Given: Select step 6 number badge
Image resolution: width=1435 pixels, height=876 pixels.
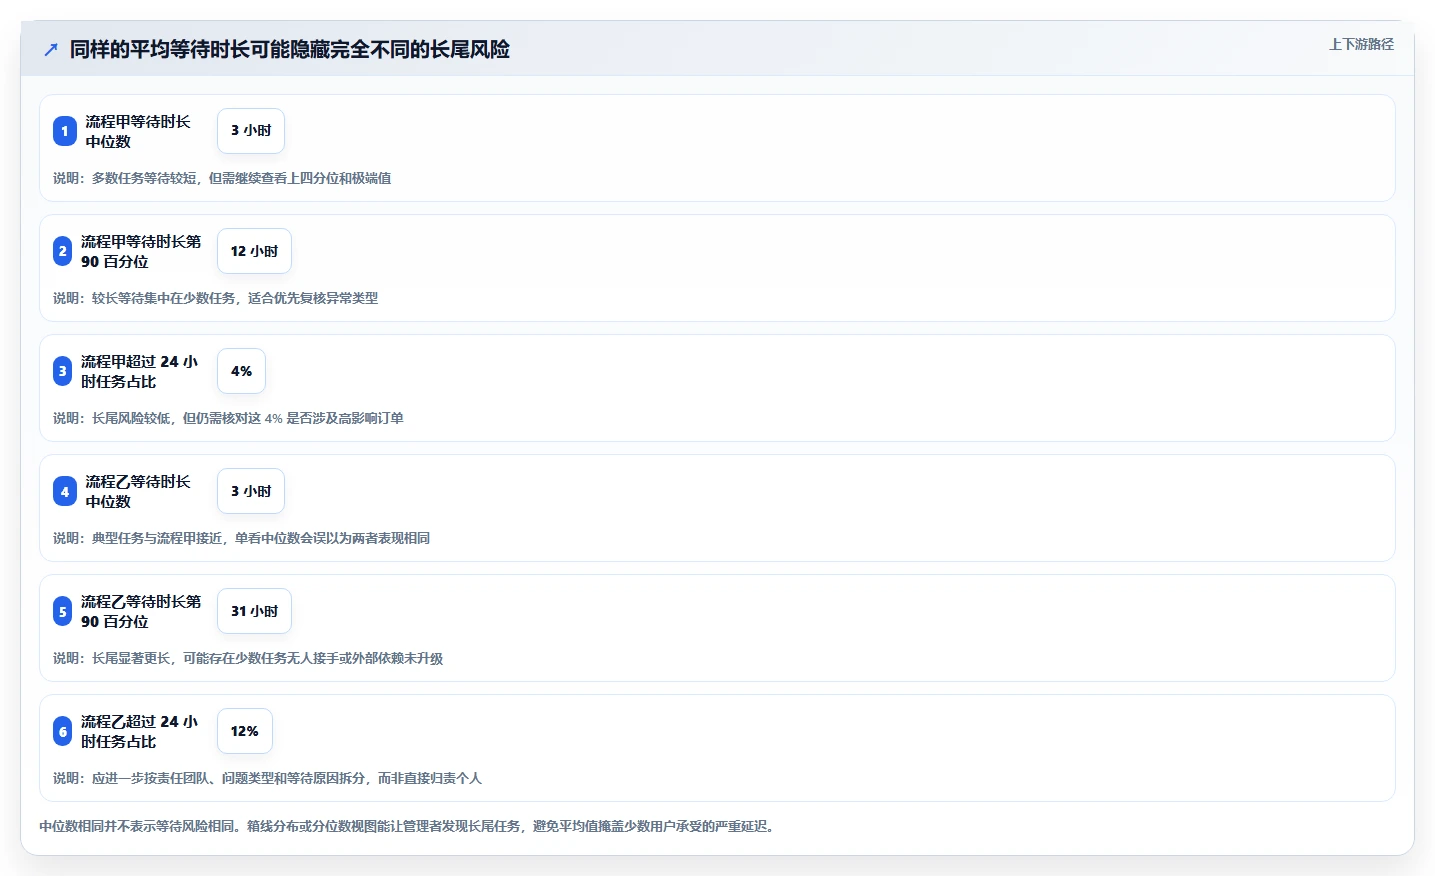Looking at the screenshot, I should tap(63, 731).
